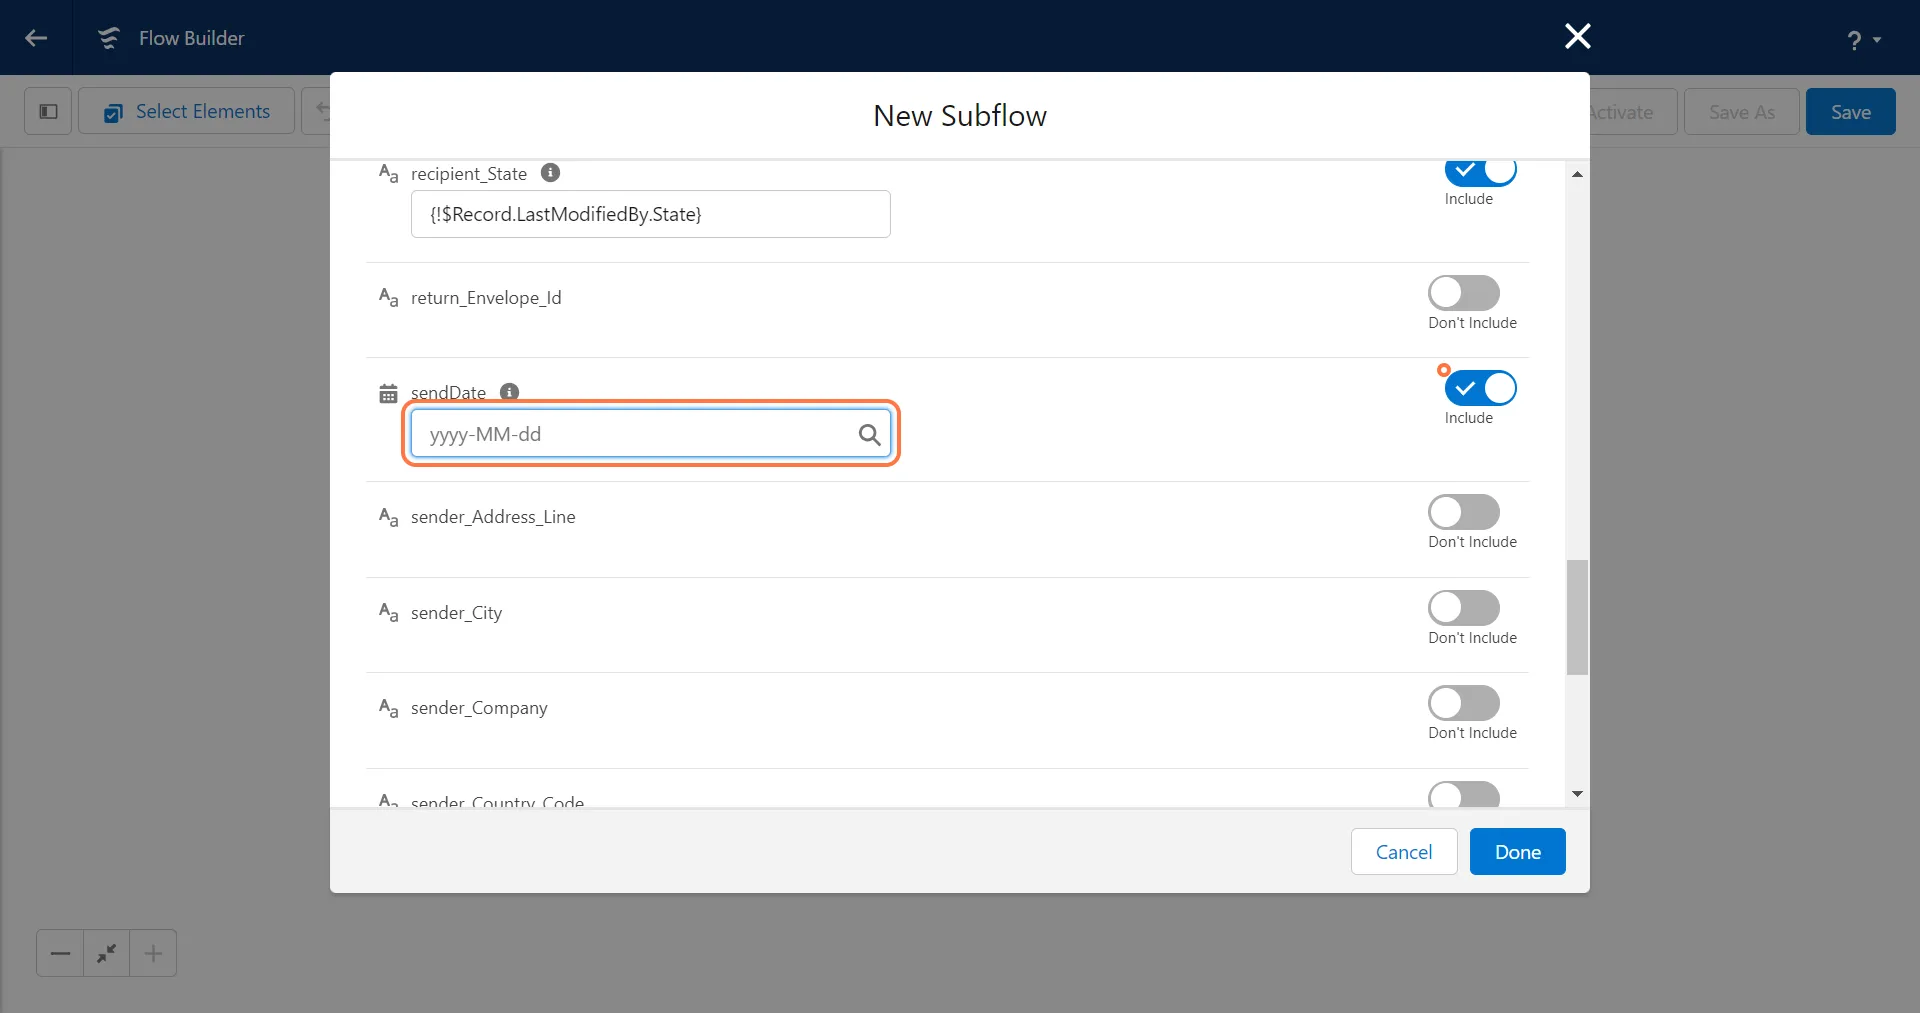Enable the sender_Address_Line toggle

[x=1463, y=512]
